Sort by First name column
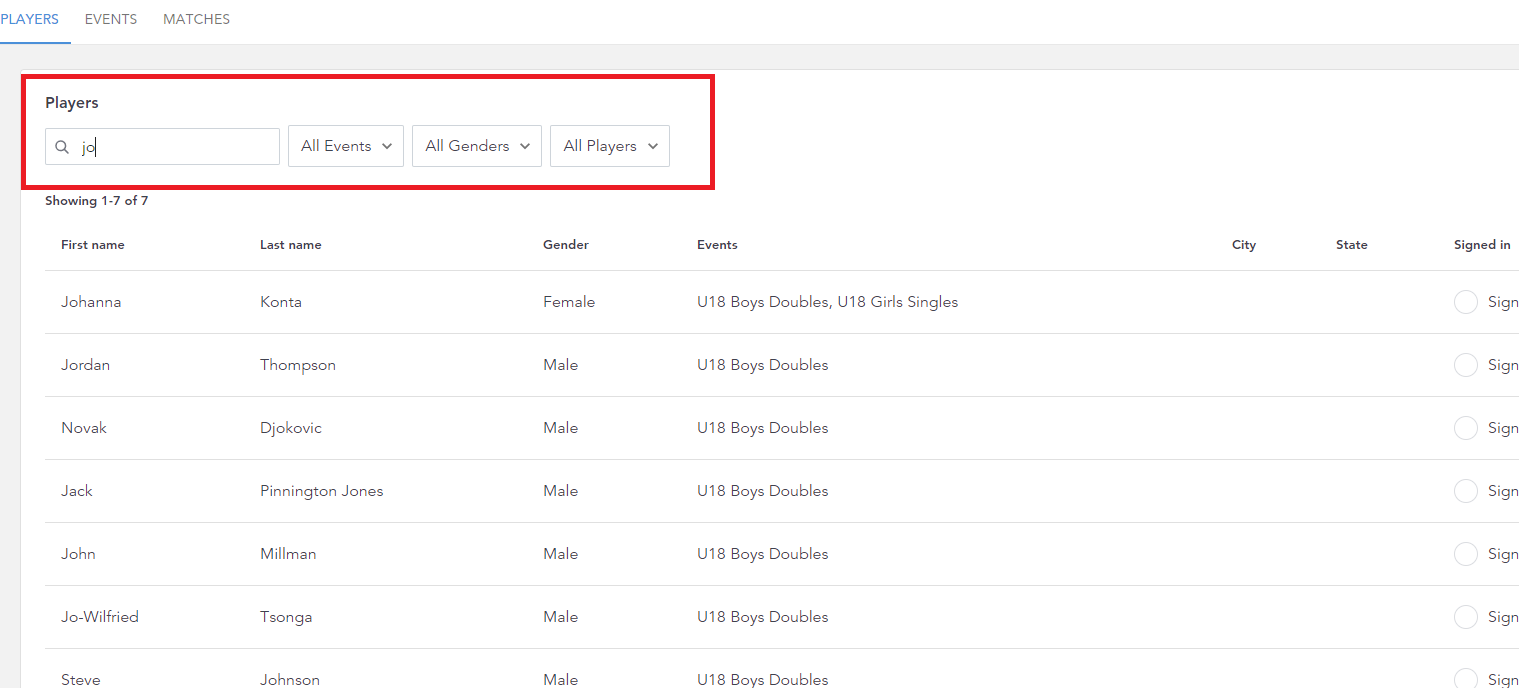 pyautogui.click(x=93, y=245)
